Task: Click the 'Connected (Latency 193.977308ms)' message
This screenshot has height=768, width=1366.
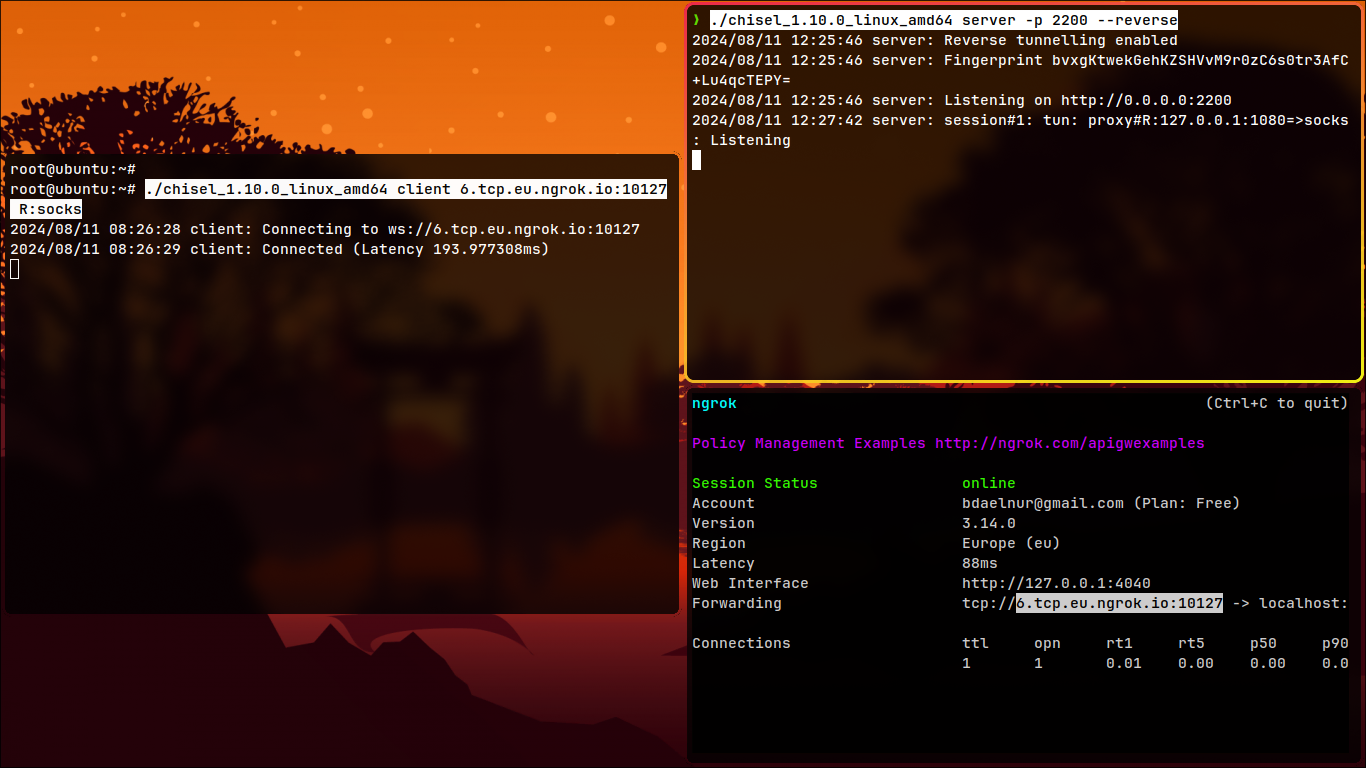Action: (405, 249)
